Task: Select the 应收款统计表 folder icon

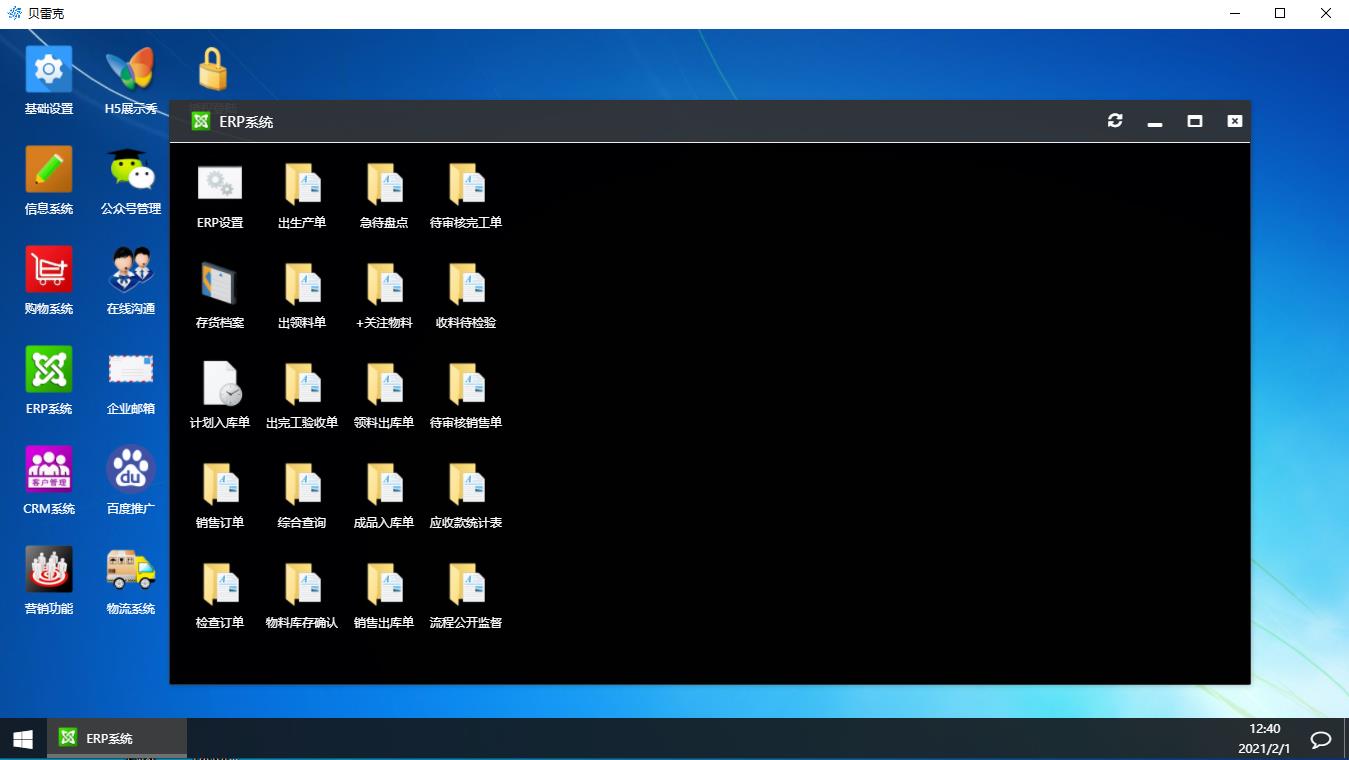Action: click(x=466, y=485)
